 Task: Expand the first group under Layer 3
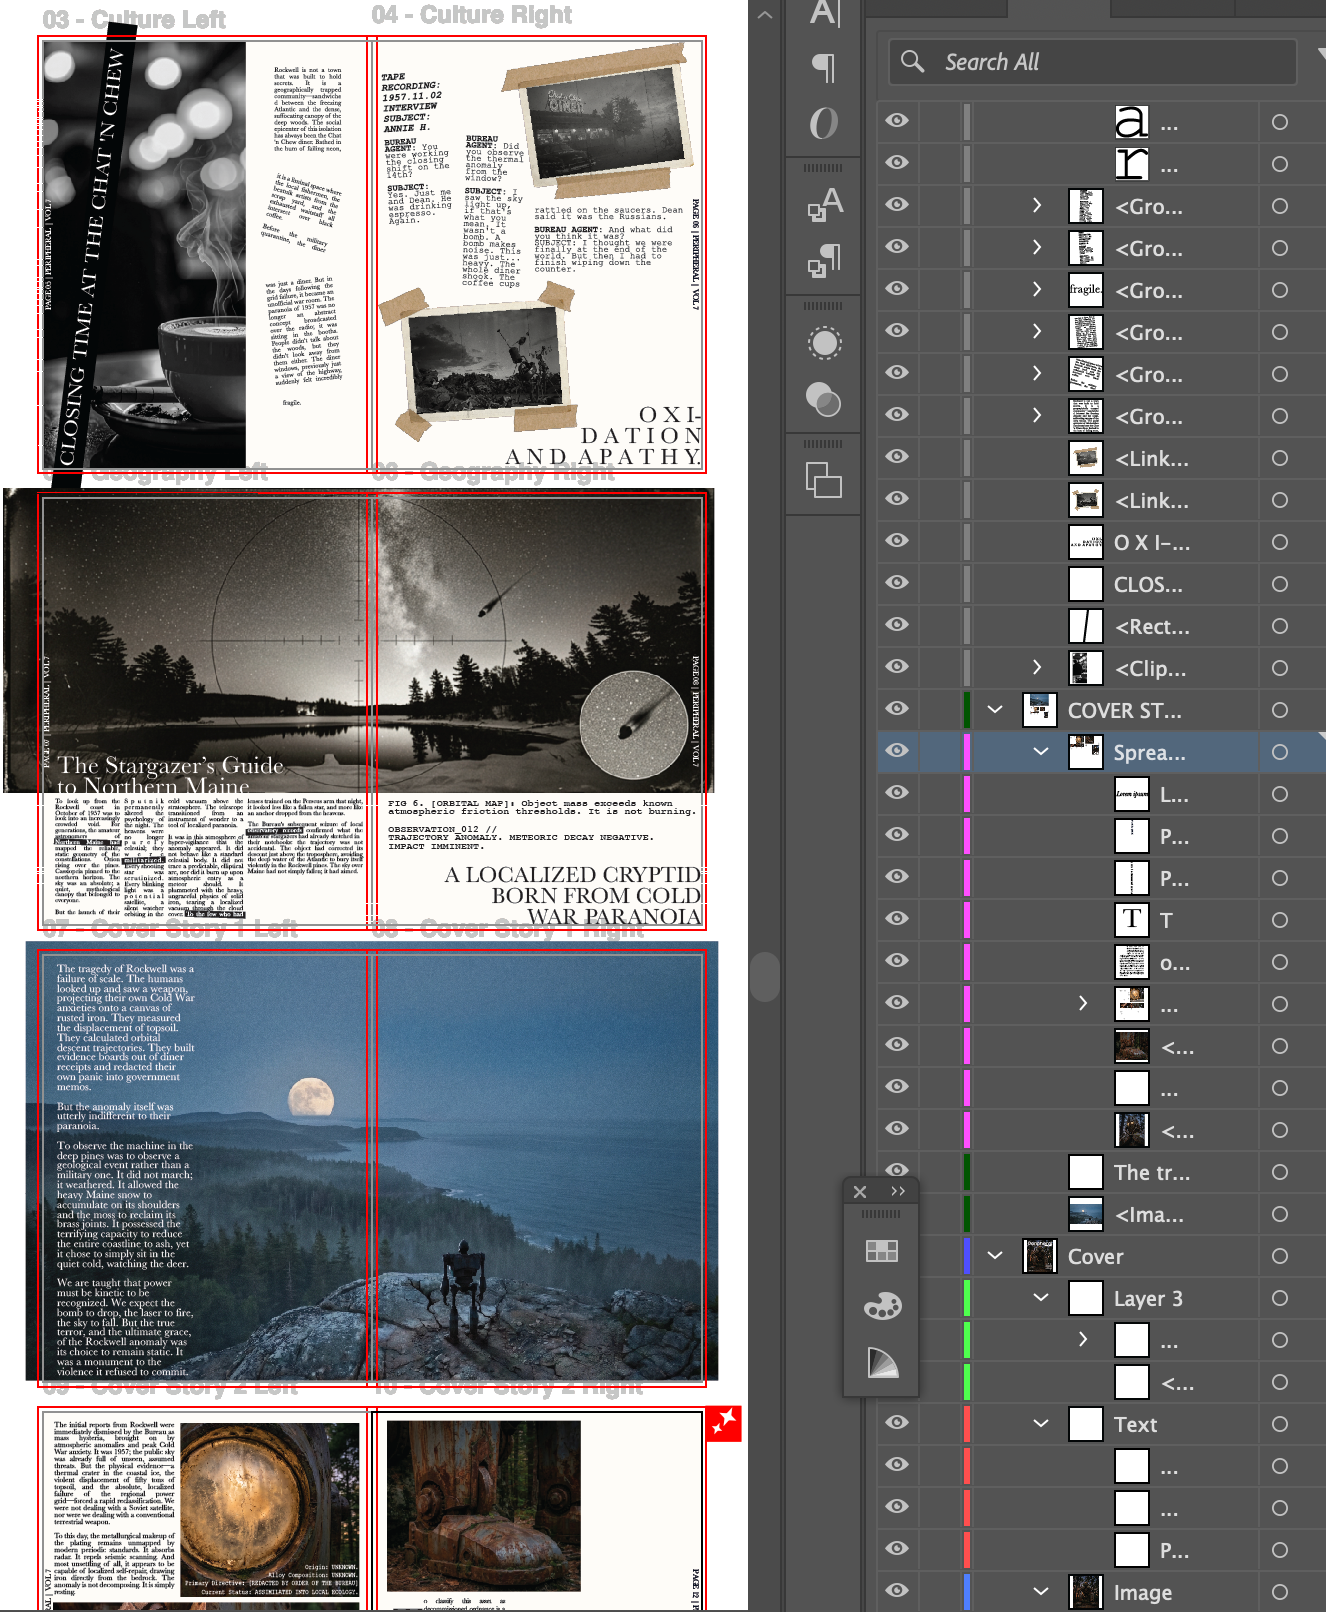[1083, 1339]
